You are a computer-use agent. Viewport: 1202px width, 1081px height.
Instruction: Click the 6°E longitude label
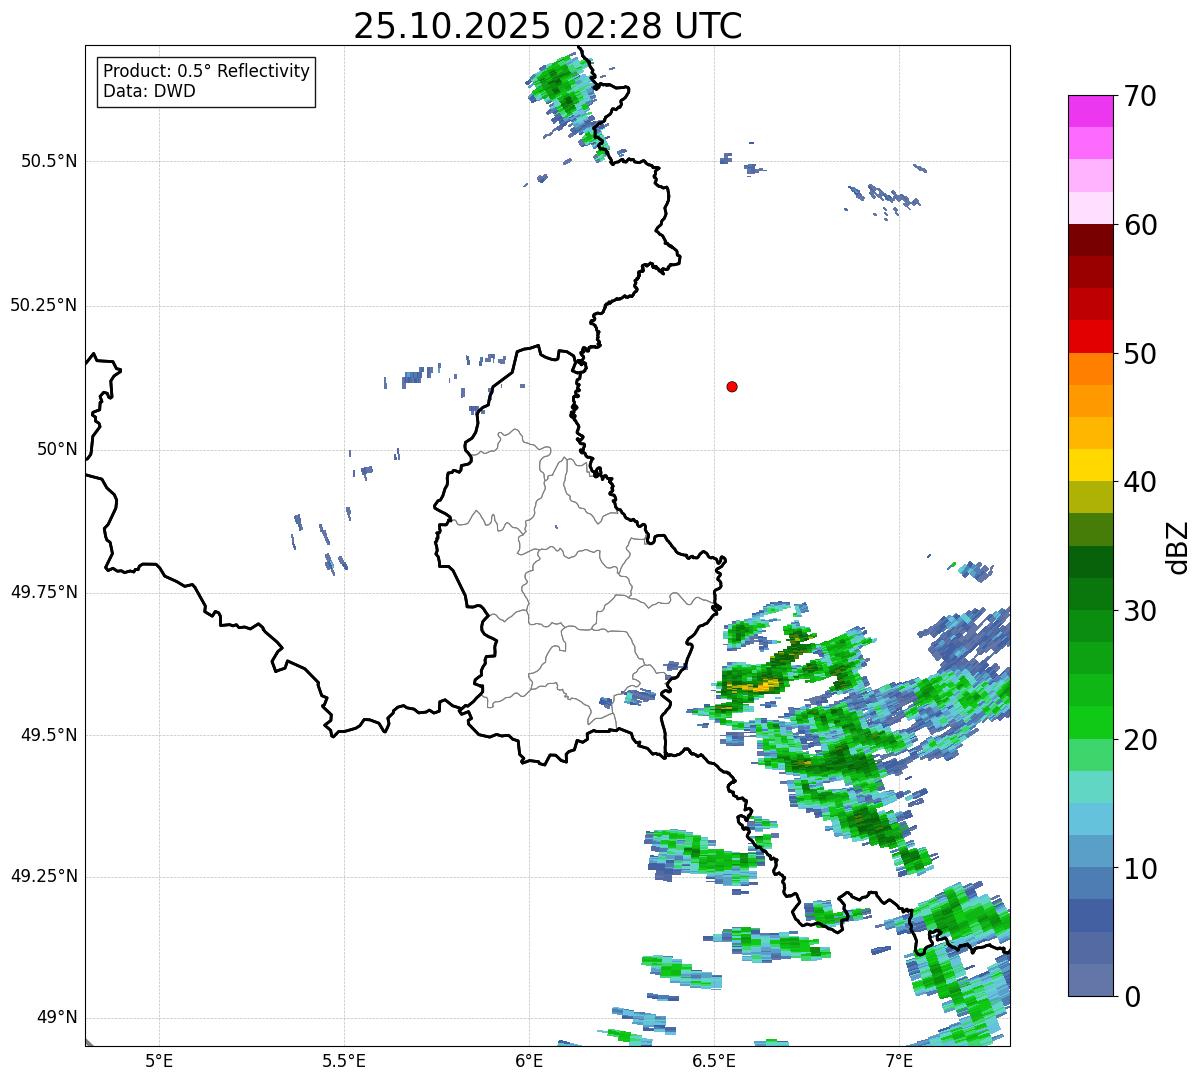click(529, 1060)
